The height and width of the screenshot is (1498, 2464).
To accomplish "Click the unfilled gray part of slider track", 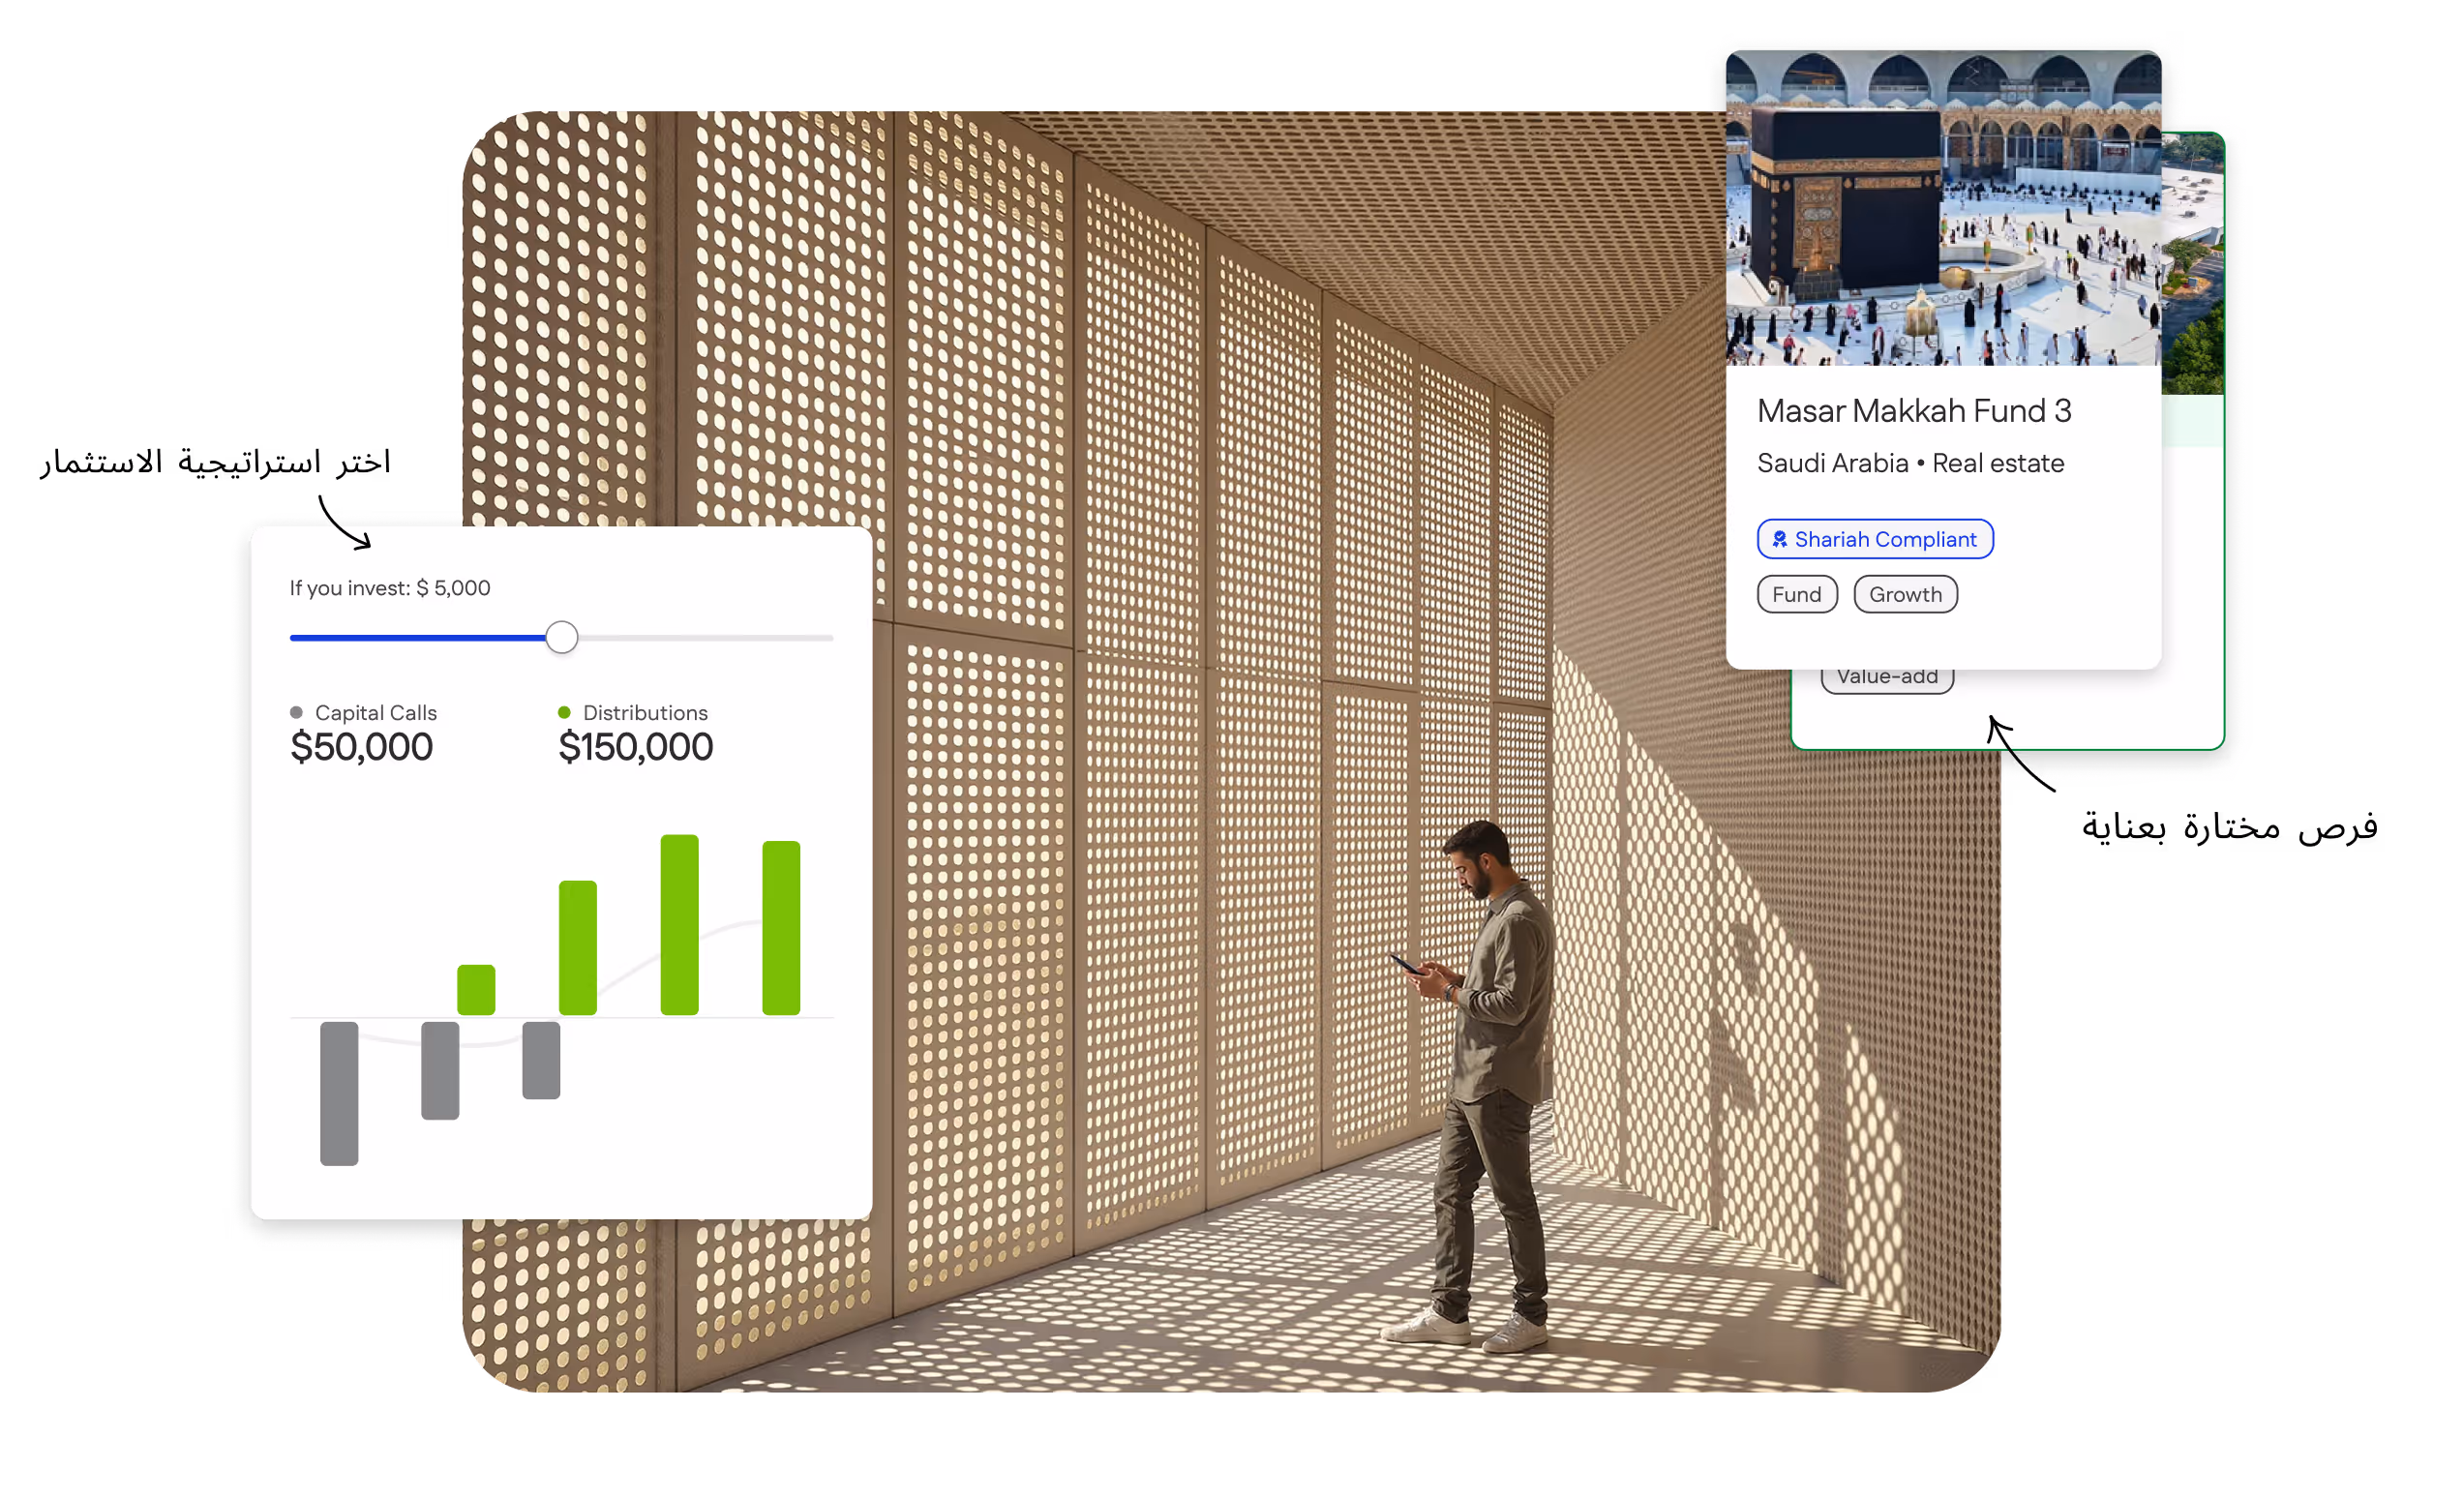I will pyautogui.click(x=705, y=637).
